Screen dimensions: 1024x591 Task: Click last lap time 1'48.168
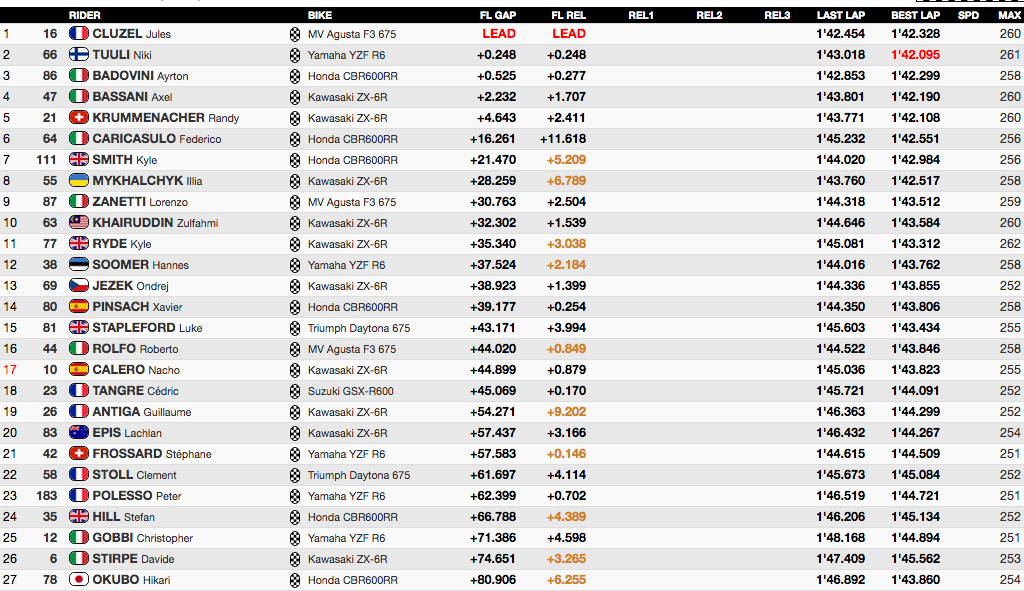coord(840,537)
